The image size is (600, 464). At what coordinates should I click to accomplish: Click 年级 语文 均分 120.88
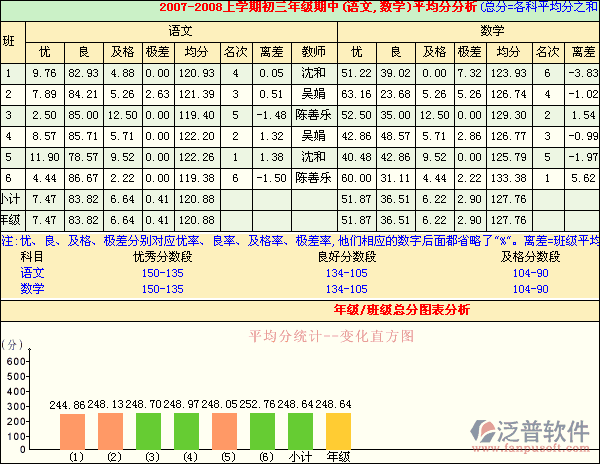pyautogui.click(x=197, y=220)
